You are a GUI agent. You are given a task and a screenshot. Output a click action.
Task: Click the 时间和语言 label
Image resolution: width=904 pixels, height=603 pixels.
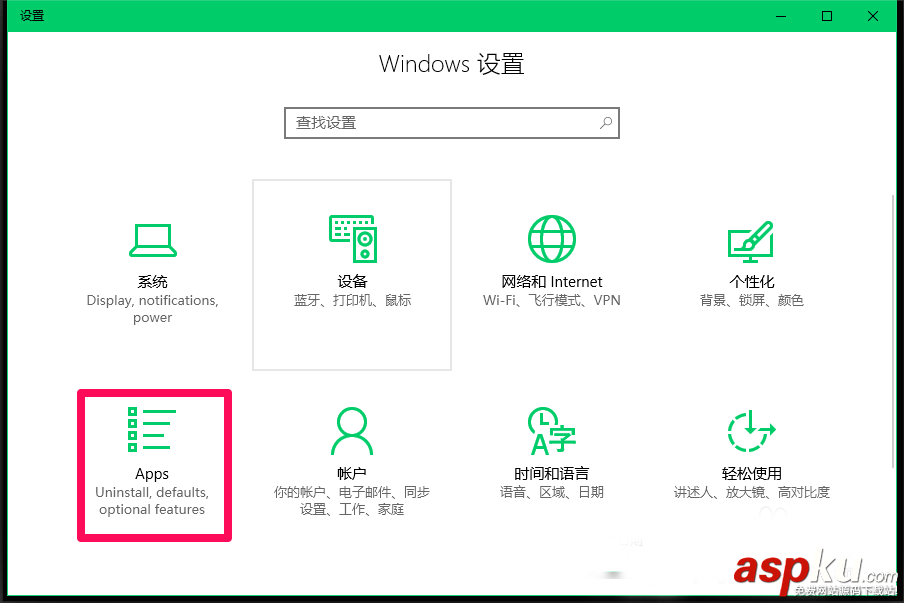click(552, 474)
